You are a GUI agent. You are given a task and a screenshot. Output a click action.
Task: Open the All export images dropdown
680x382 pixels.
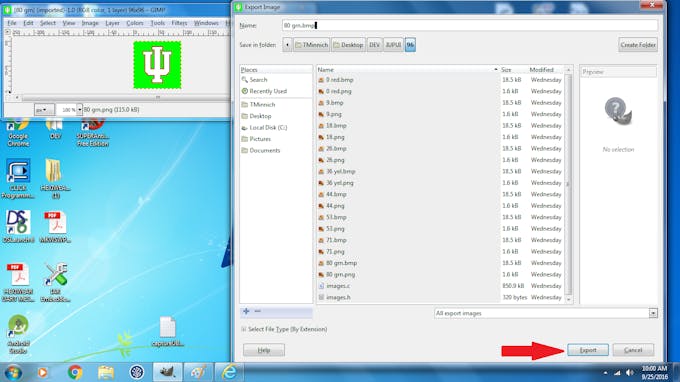[x=546, y=313]
